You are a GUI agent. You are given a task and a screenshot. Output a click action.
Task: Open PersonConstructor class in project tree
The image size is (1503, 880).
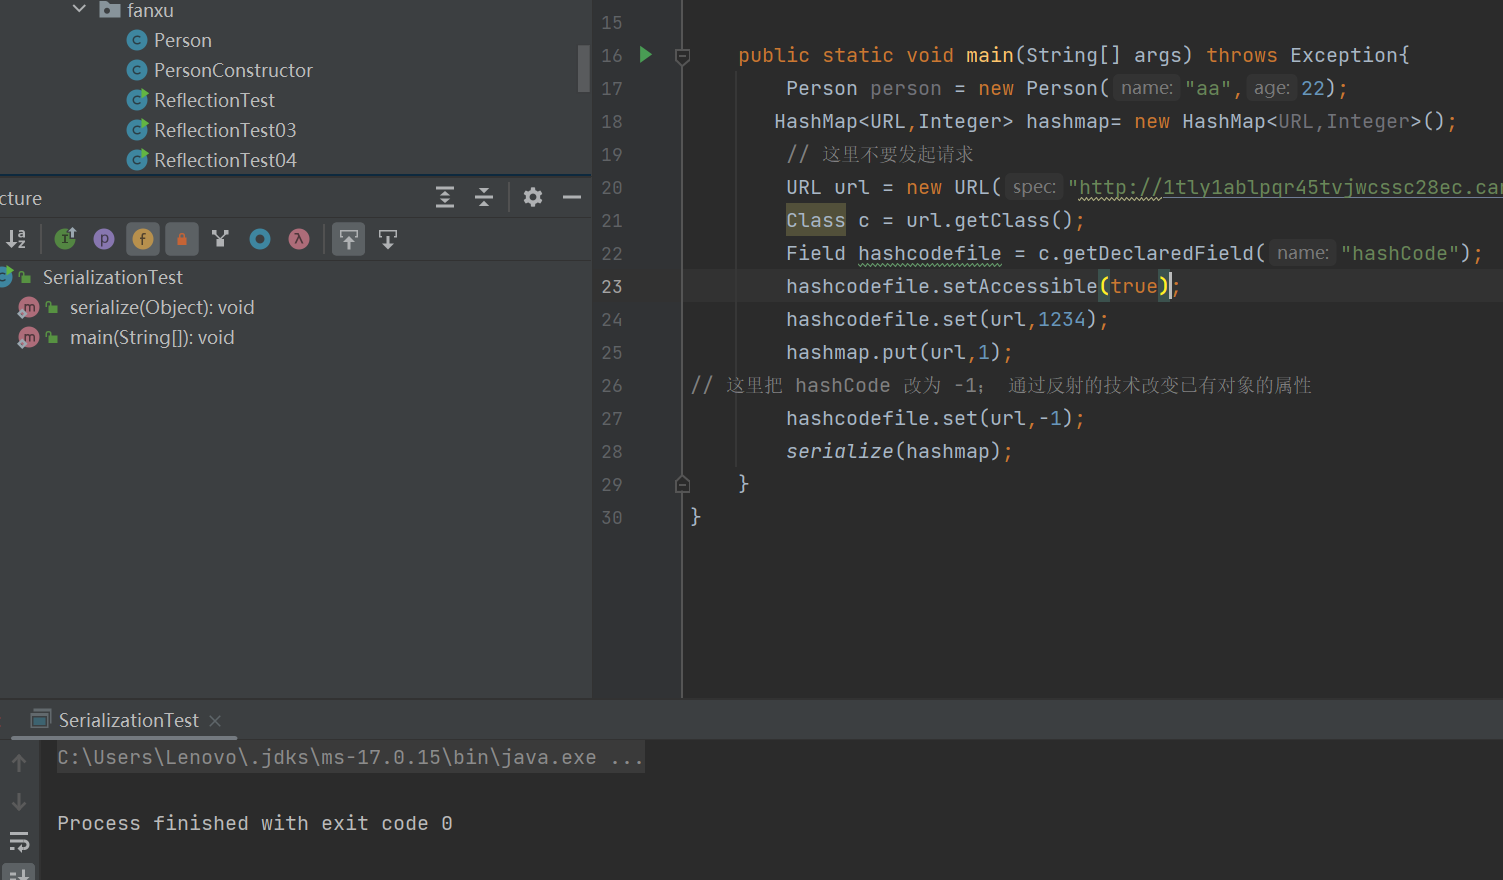click(x=233, y=70)
